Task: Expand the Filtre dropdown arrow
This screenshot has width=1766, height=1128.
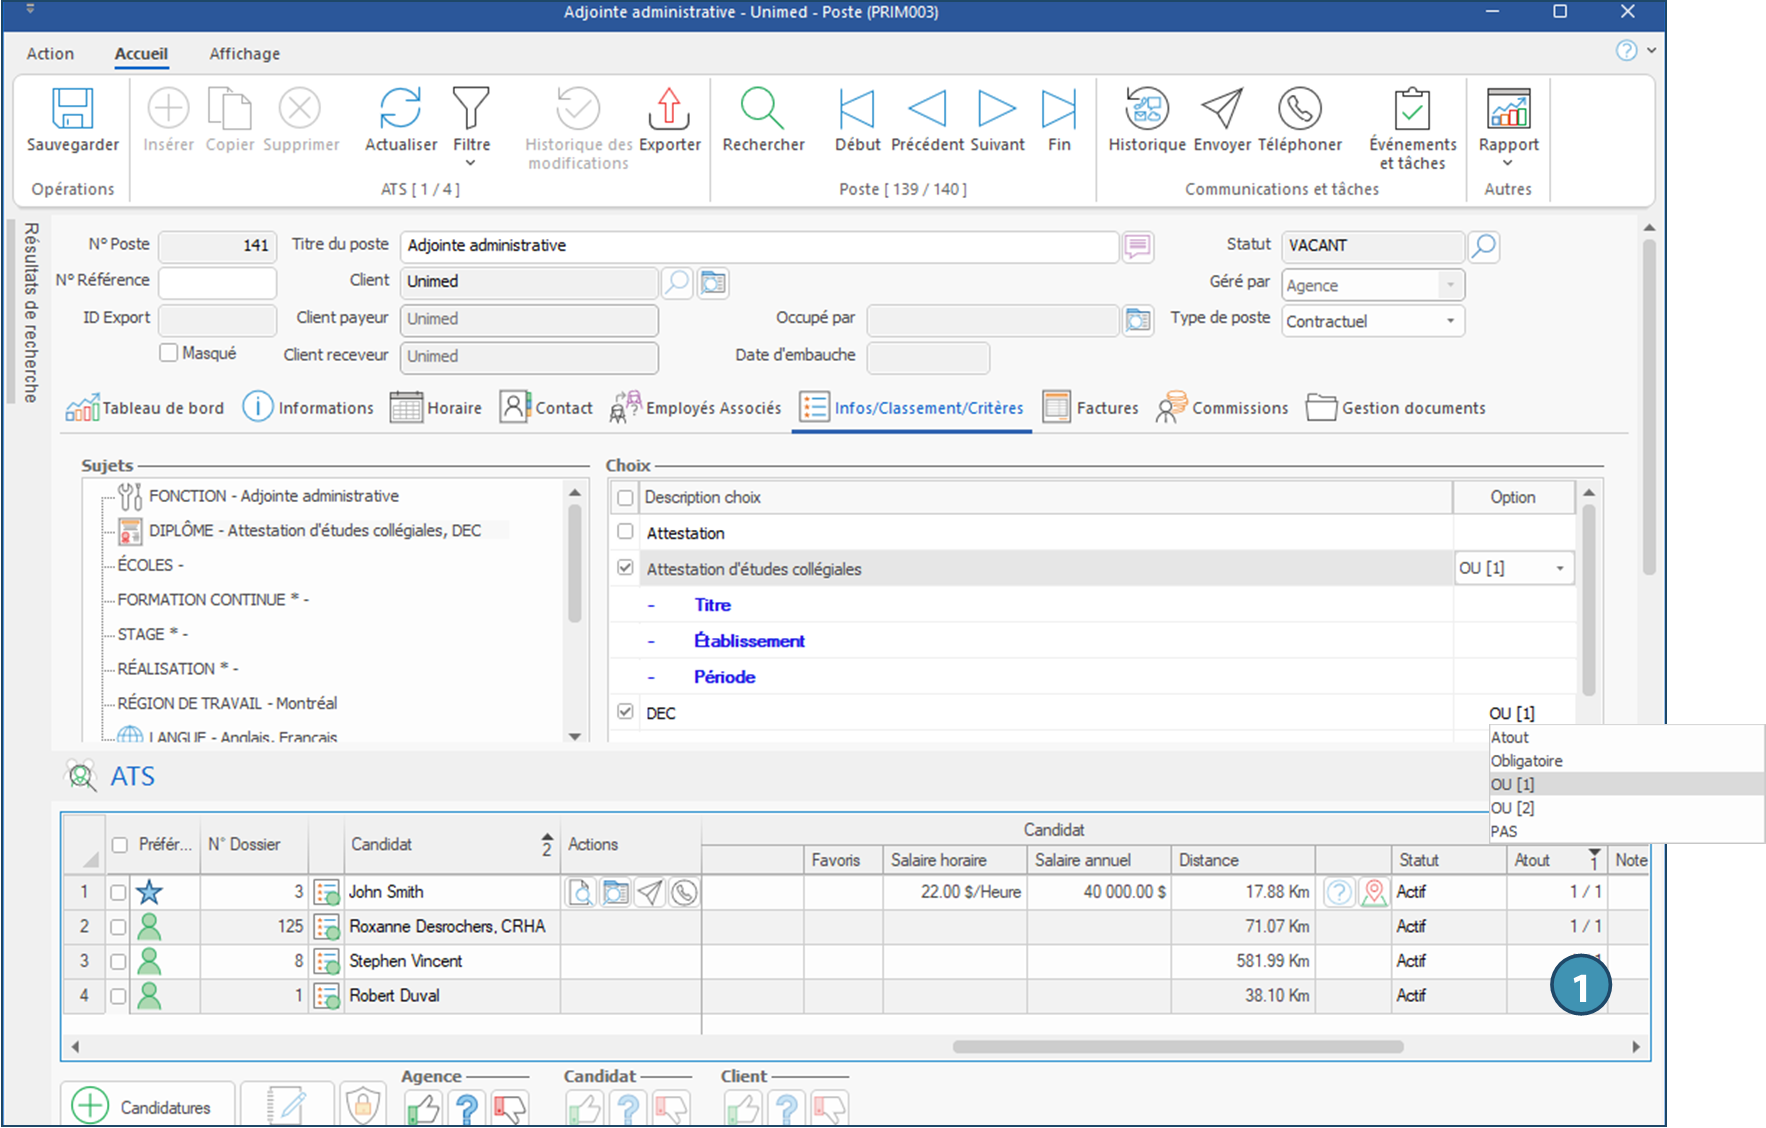Action: [x=470, y=163]
